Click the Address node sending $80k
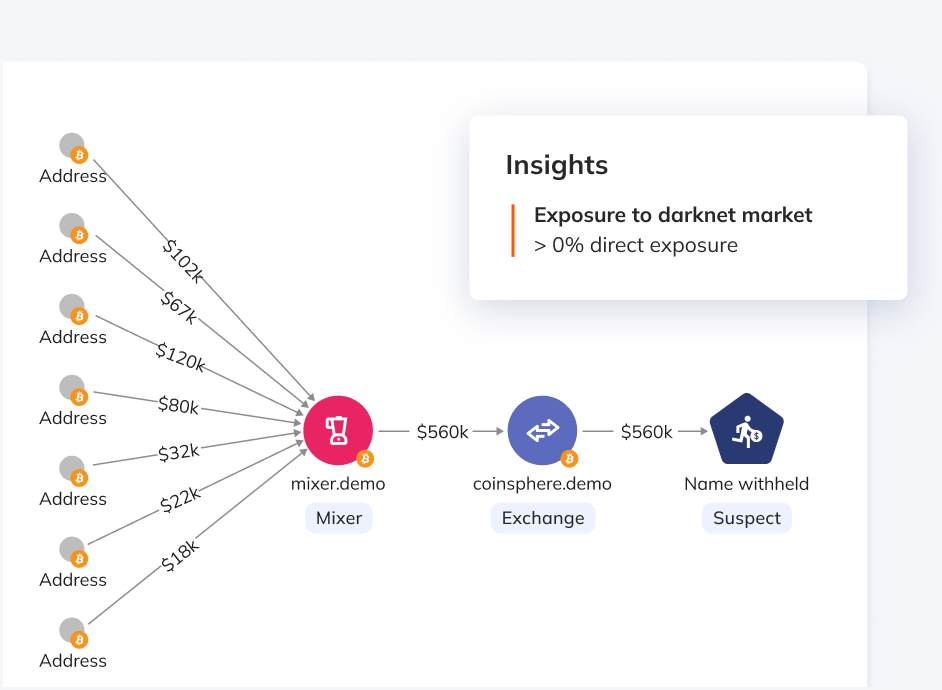Viewport: 942px width, 690px height. [x=72, y=389]
